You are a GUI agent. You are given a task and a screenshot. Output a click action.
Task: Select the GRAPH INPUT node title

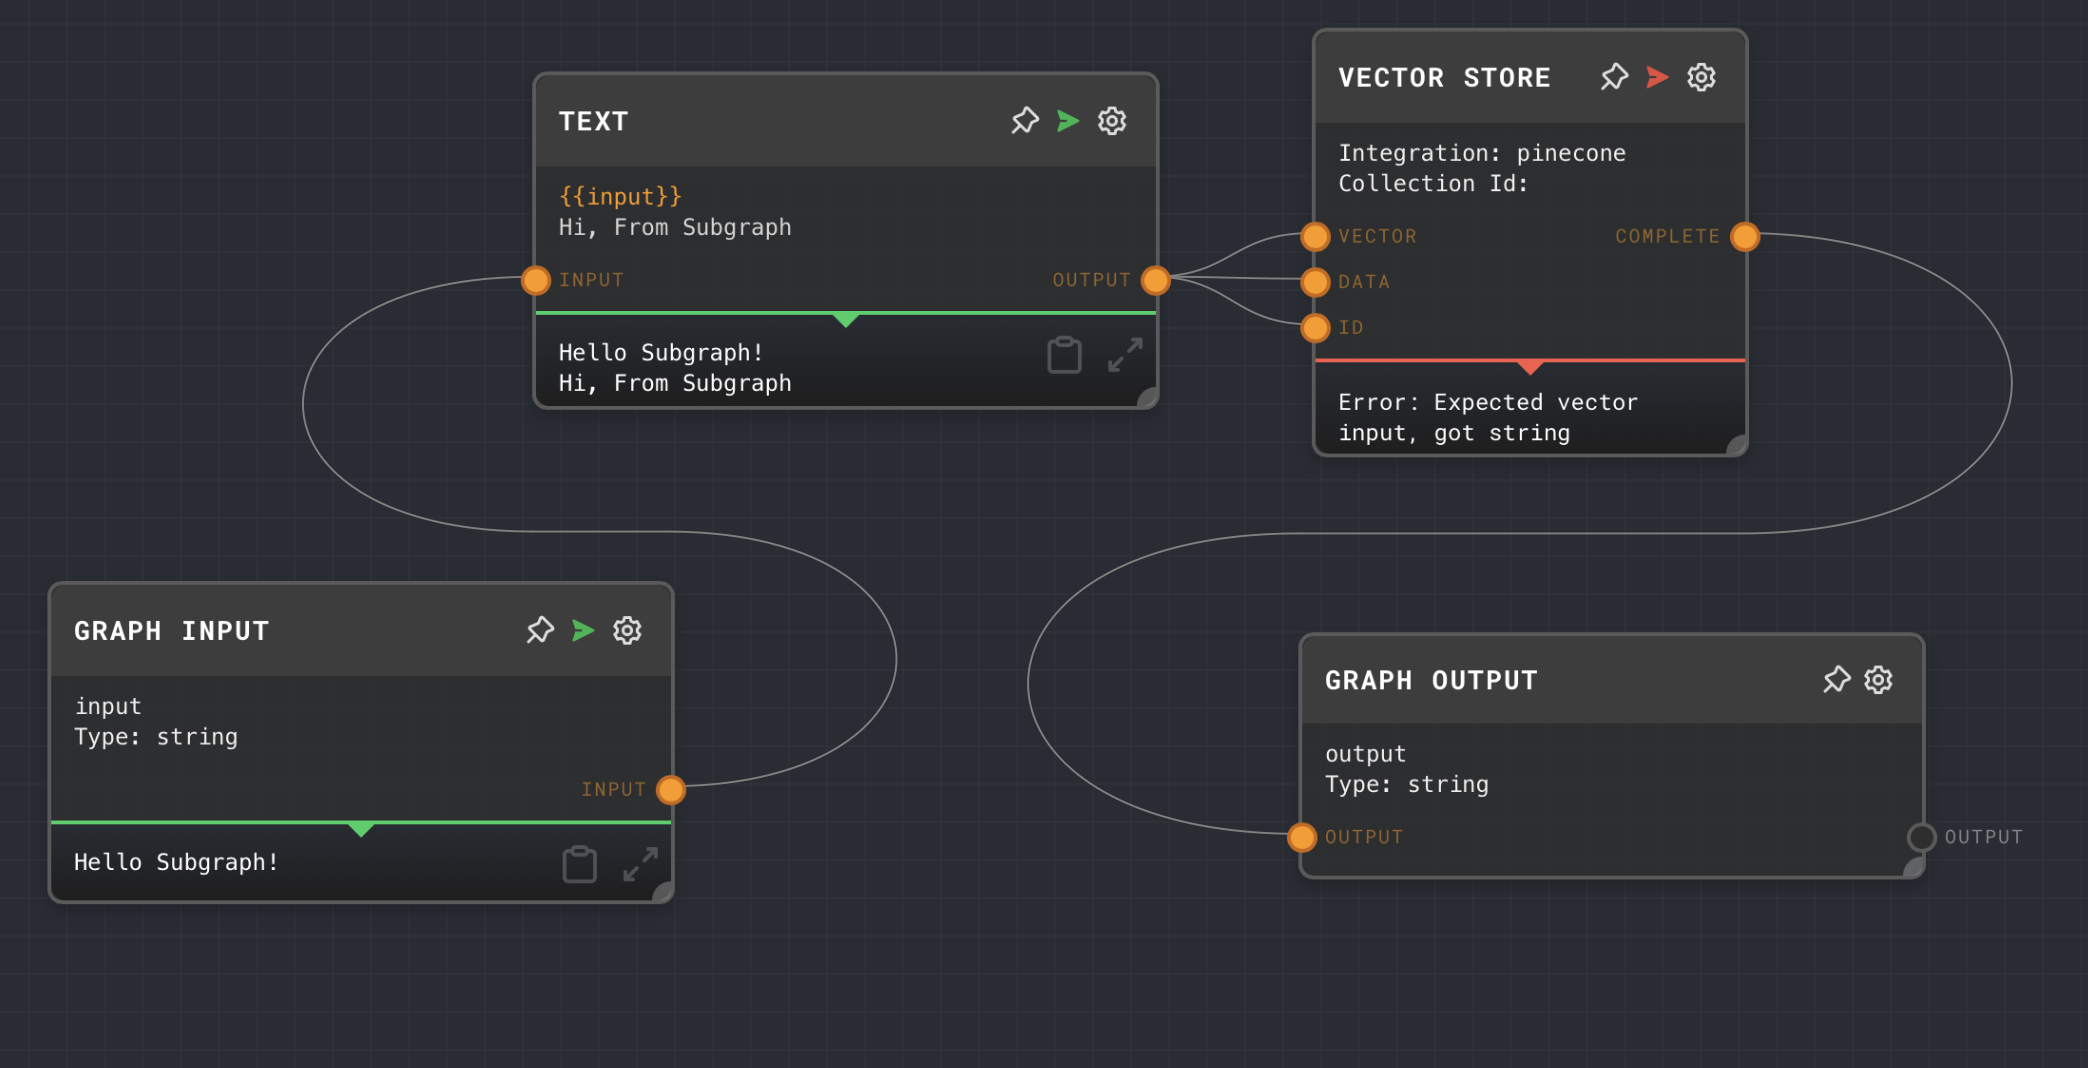pyautogui.click(x=171, y=631)
